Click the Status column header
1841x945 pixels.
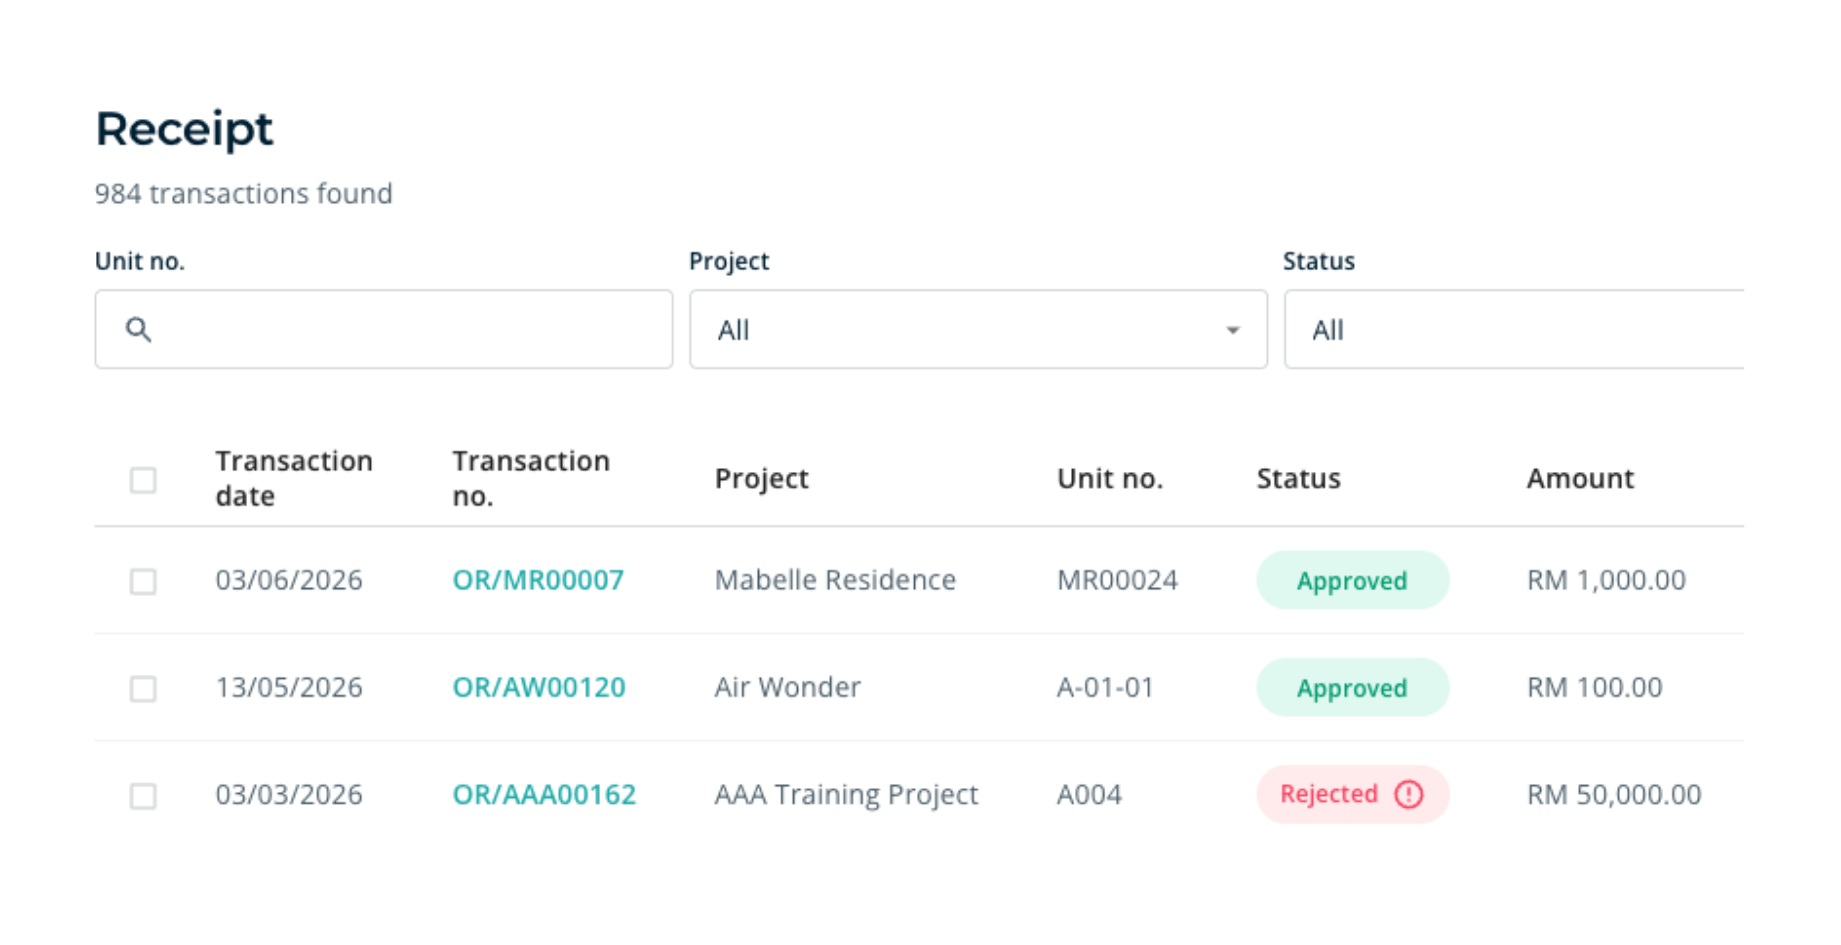point(1298,479)
